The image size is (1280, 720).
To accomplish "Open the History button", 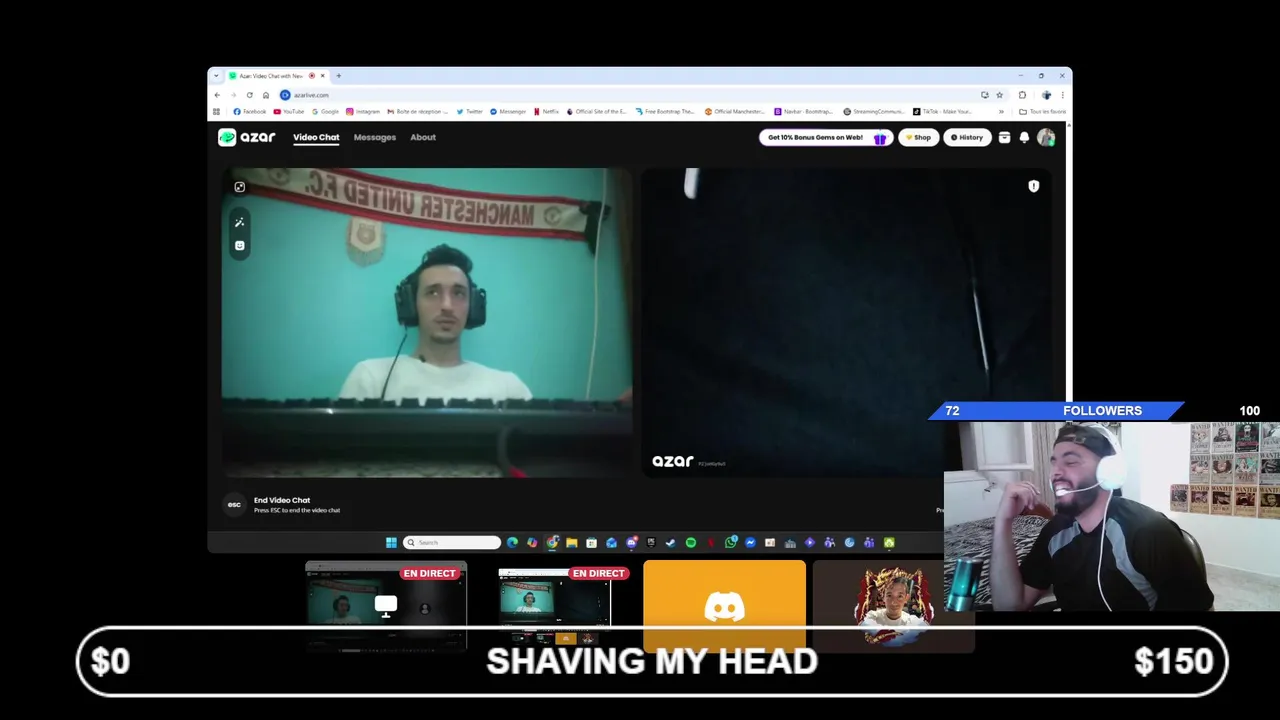I will pyautogui.click(x=967, y=138).
